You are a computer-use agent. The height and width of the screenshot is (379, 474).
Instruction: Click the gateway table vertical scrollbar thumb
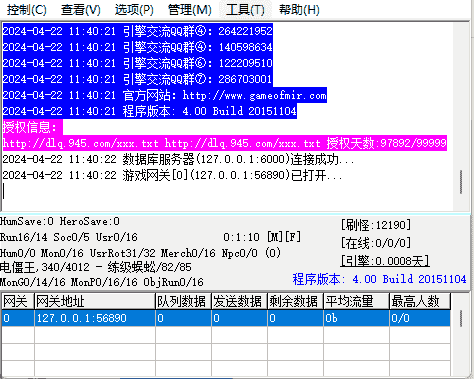(x=461, y=318)
